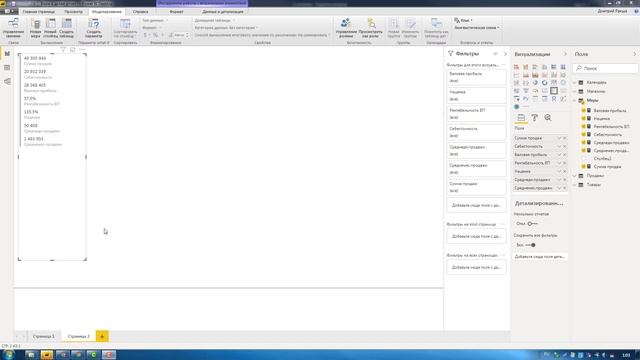The width and height of the screenshot is (640, 360).
Task: Click the Fields search box
Action: 605,68
